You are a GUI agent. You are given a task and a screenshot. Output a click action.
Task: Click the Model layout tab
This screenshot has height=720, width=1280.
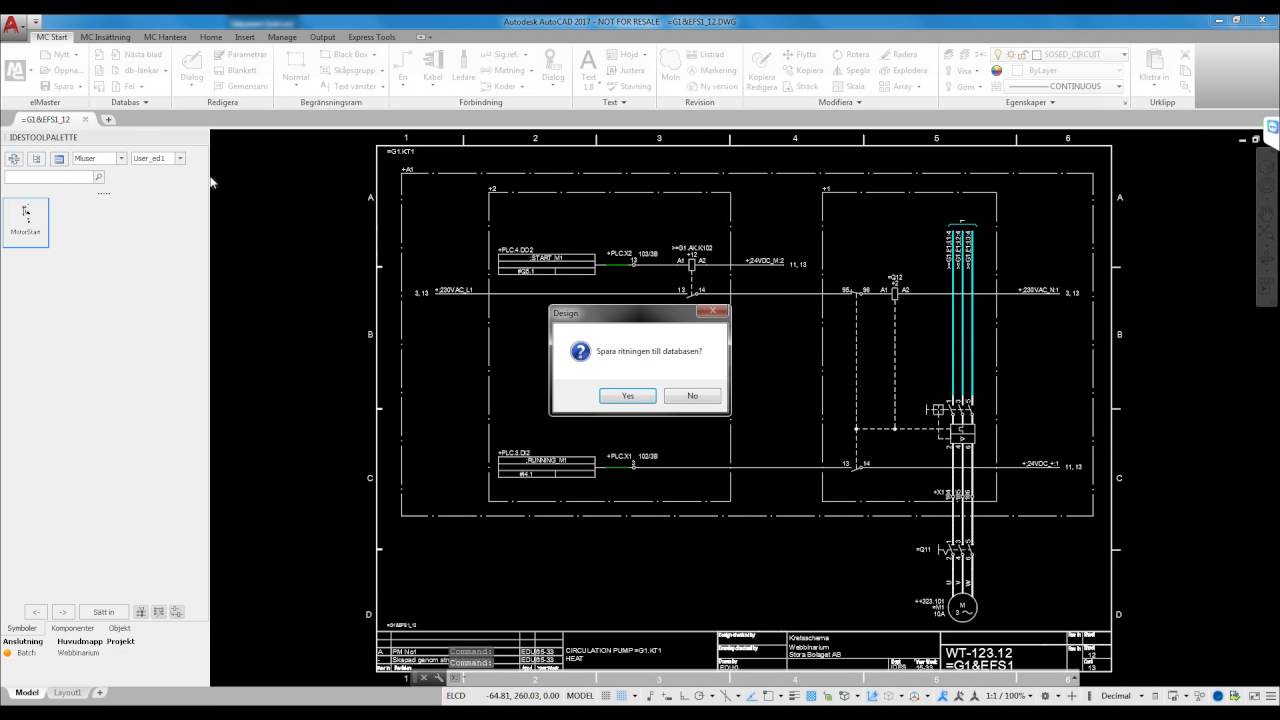coord(27,692)
